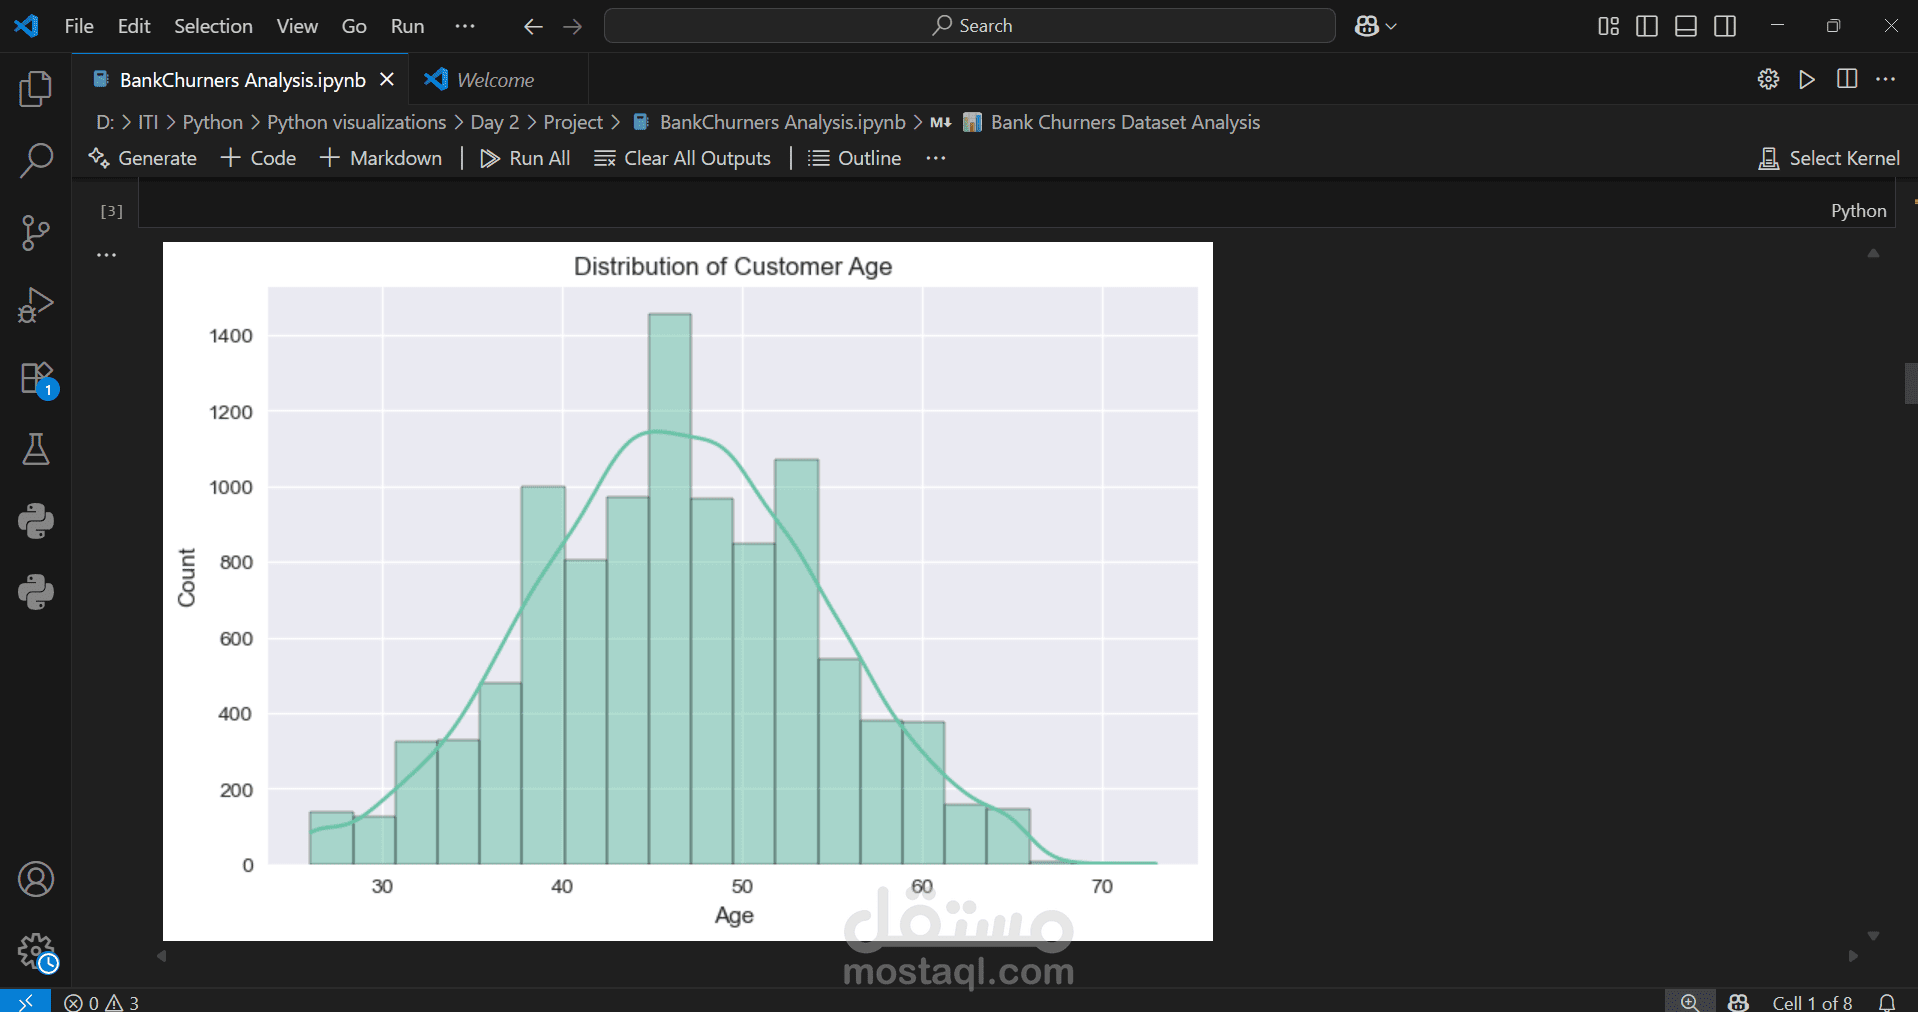
Task: Open the Manage gear icon in activity bar
Action: [x=36, y=951]
